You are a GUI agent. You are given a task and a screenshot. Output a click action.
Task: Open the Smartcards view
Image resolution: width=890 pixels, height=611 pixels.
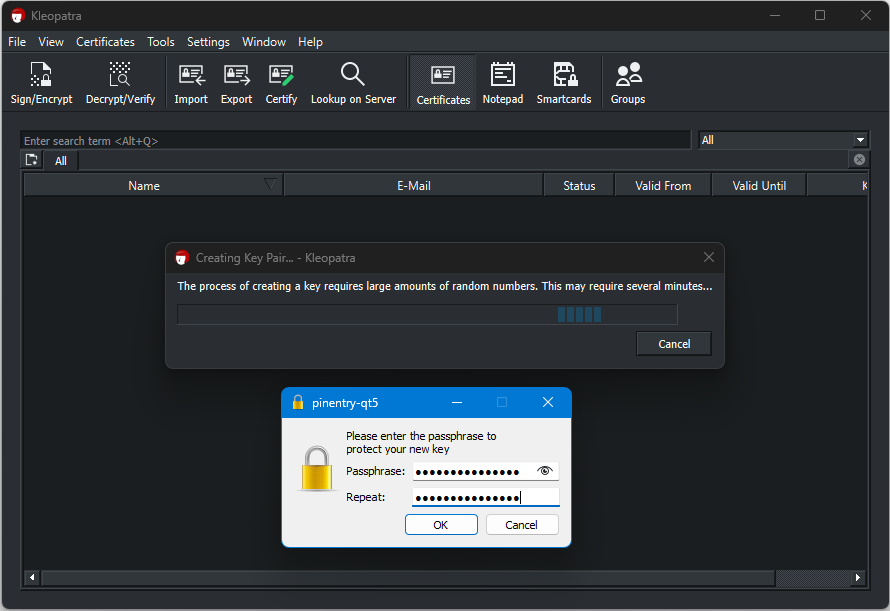564,83
